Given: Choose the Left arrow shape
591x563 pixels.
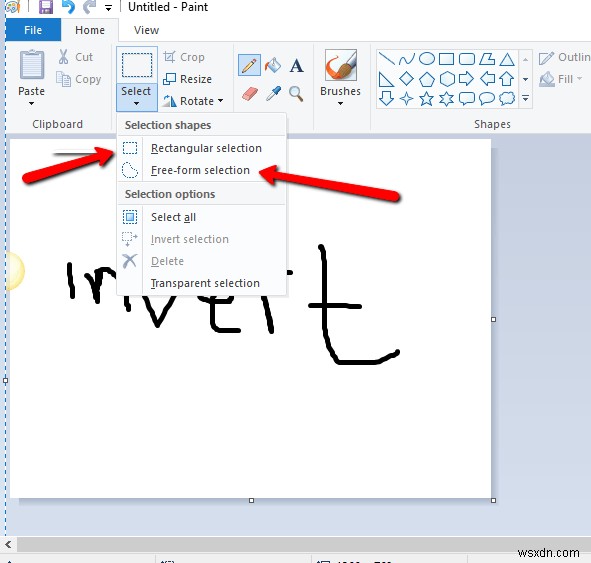Looking at the screenshot, I should [x=487, y=79].
